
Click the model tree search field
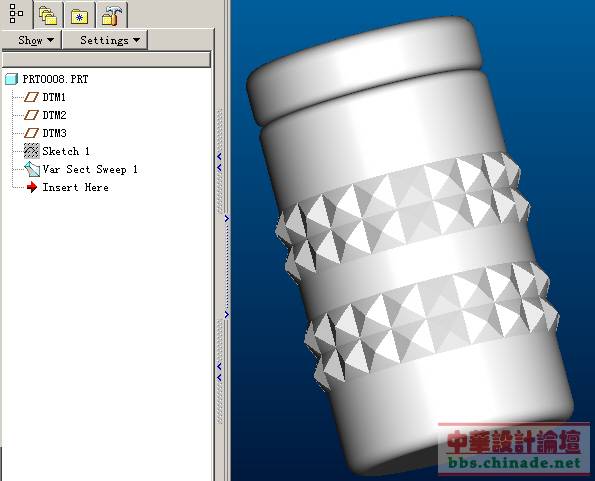coord(106,60)
